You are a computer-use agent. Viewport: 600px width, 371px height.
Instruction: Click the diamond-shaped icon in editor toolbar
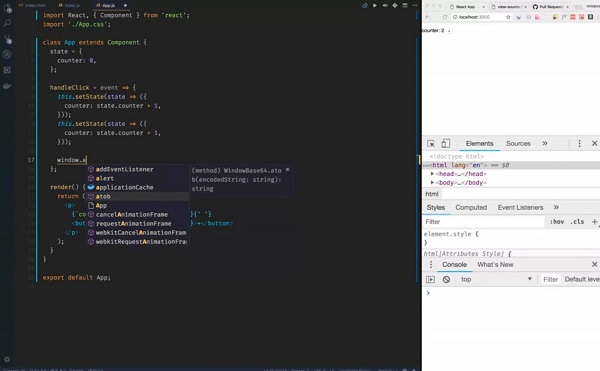[x=395, y=5]
